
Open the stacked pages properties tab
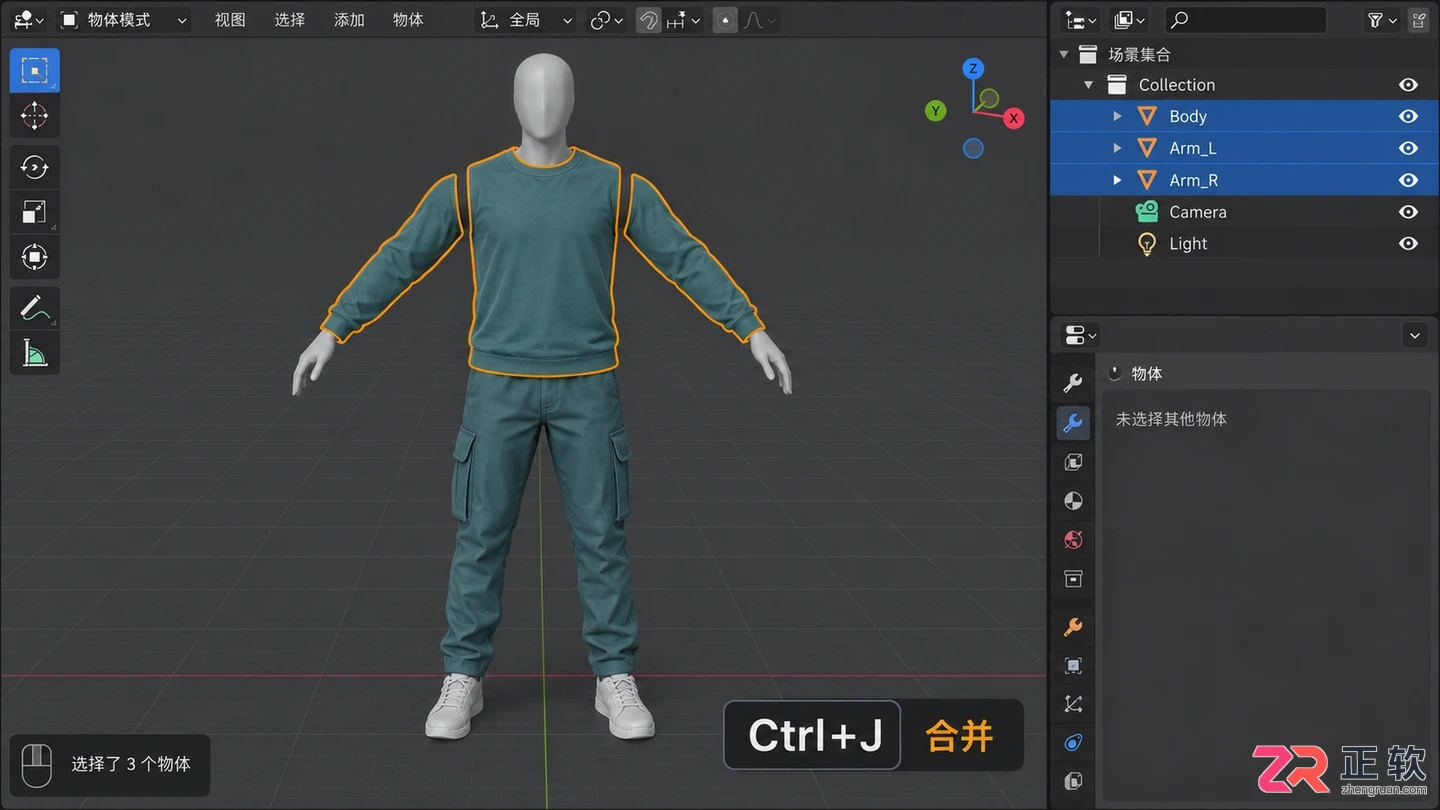(x=1073, y=781)
